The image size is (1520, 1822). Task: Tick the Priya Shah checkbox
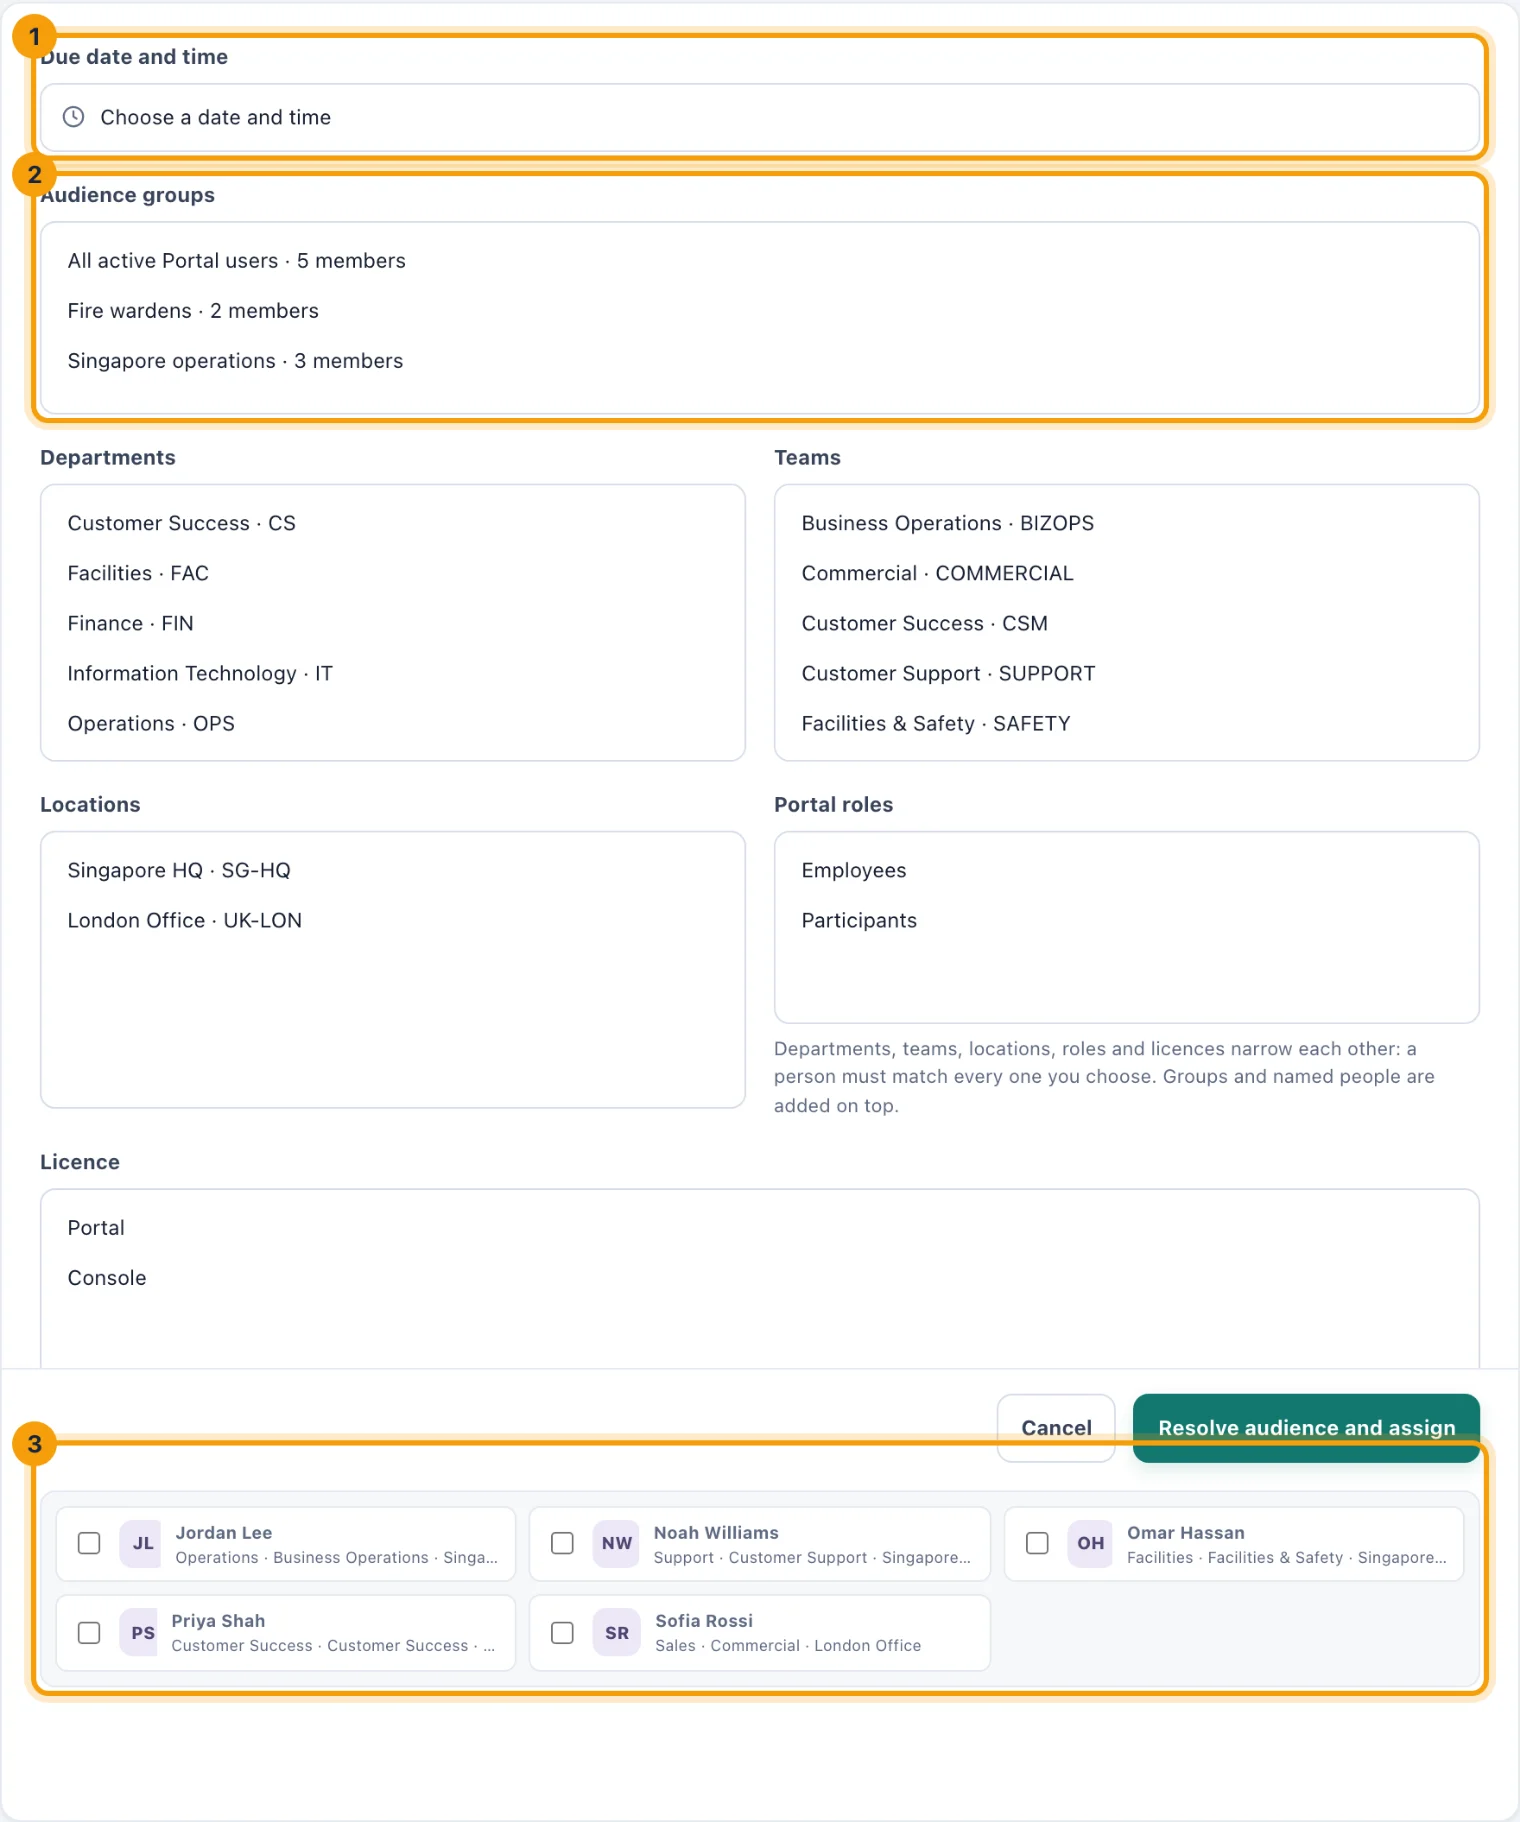tap(89, 1632)
